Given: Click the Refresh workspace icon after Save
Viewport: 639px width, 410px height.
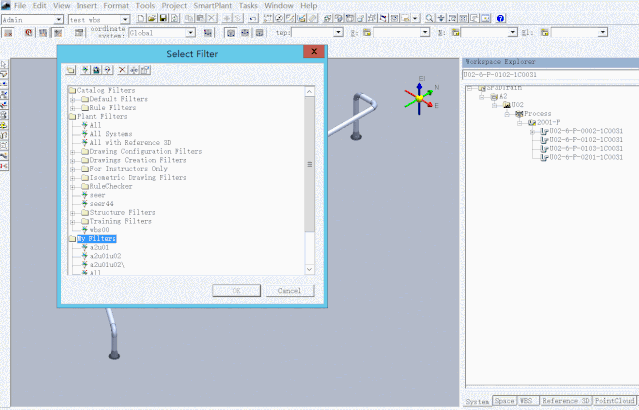Looking at the screenshot, I should point(174,18).
